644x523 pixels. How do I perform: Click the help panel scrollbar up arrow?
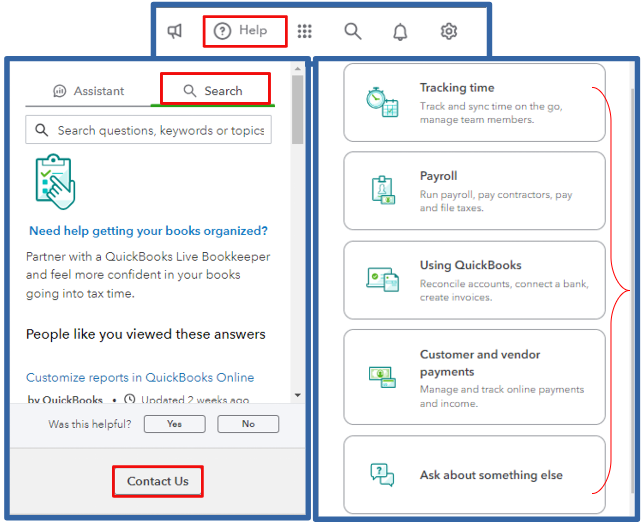coord(297,68)
